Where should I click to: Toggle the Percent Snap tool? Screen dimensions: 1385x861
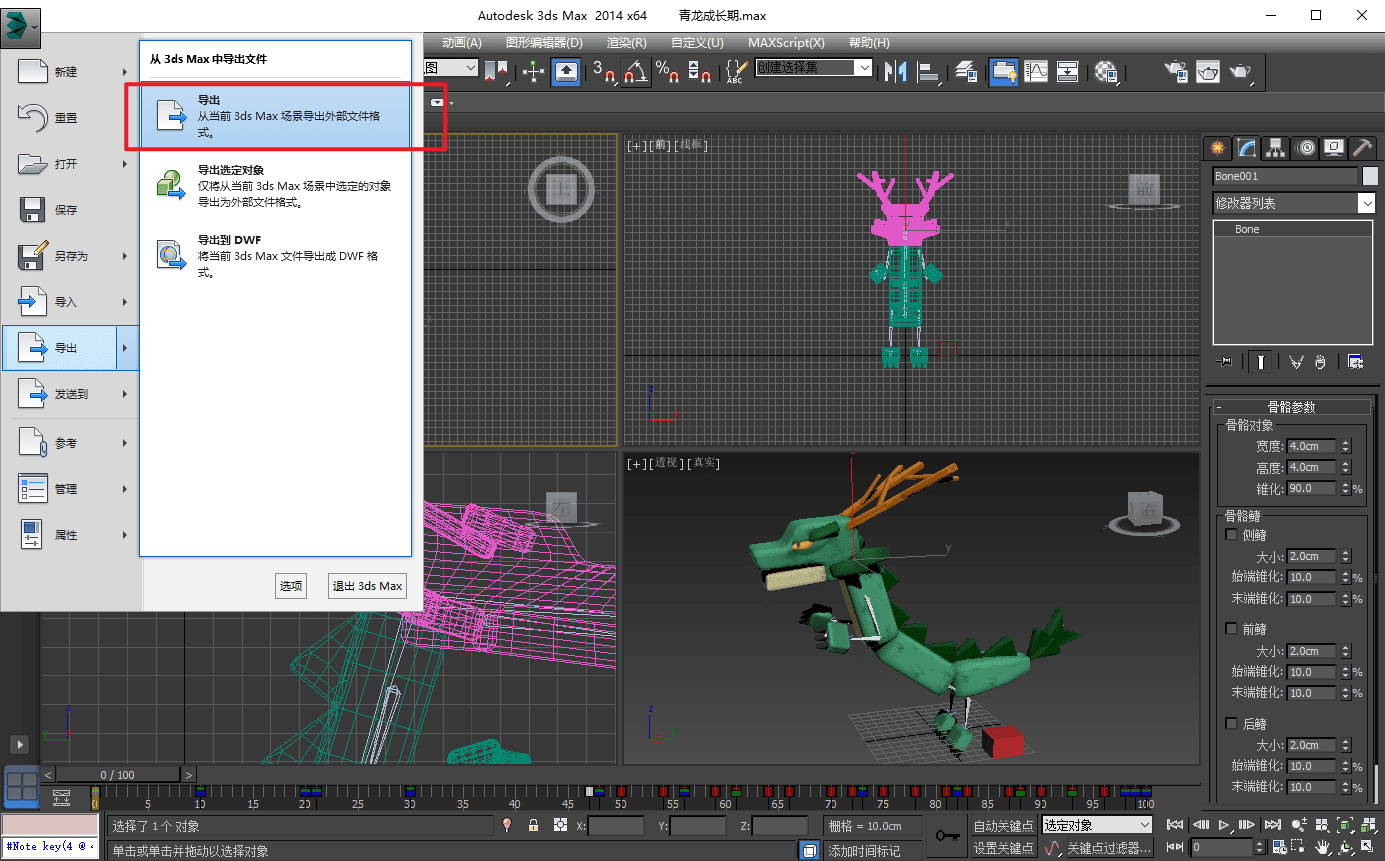667,71
